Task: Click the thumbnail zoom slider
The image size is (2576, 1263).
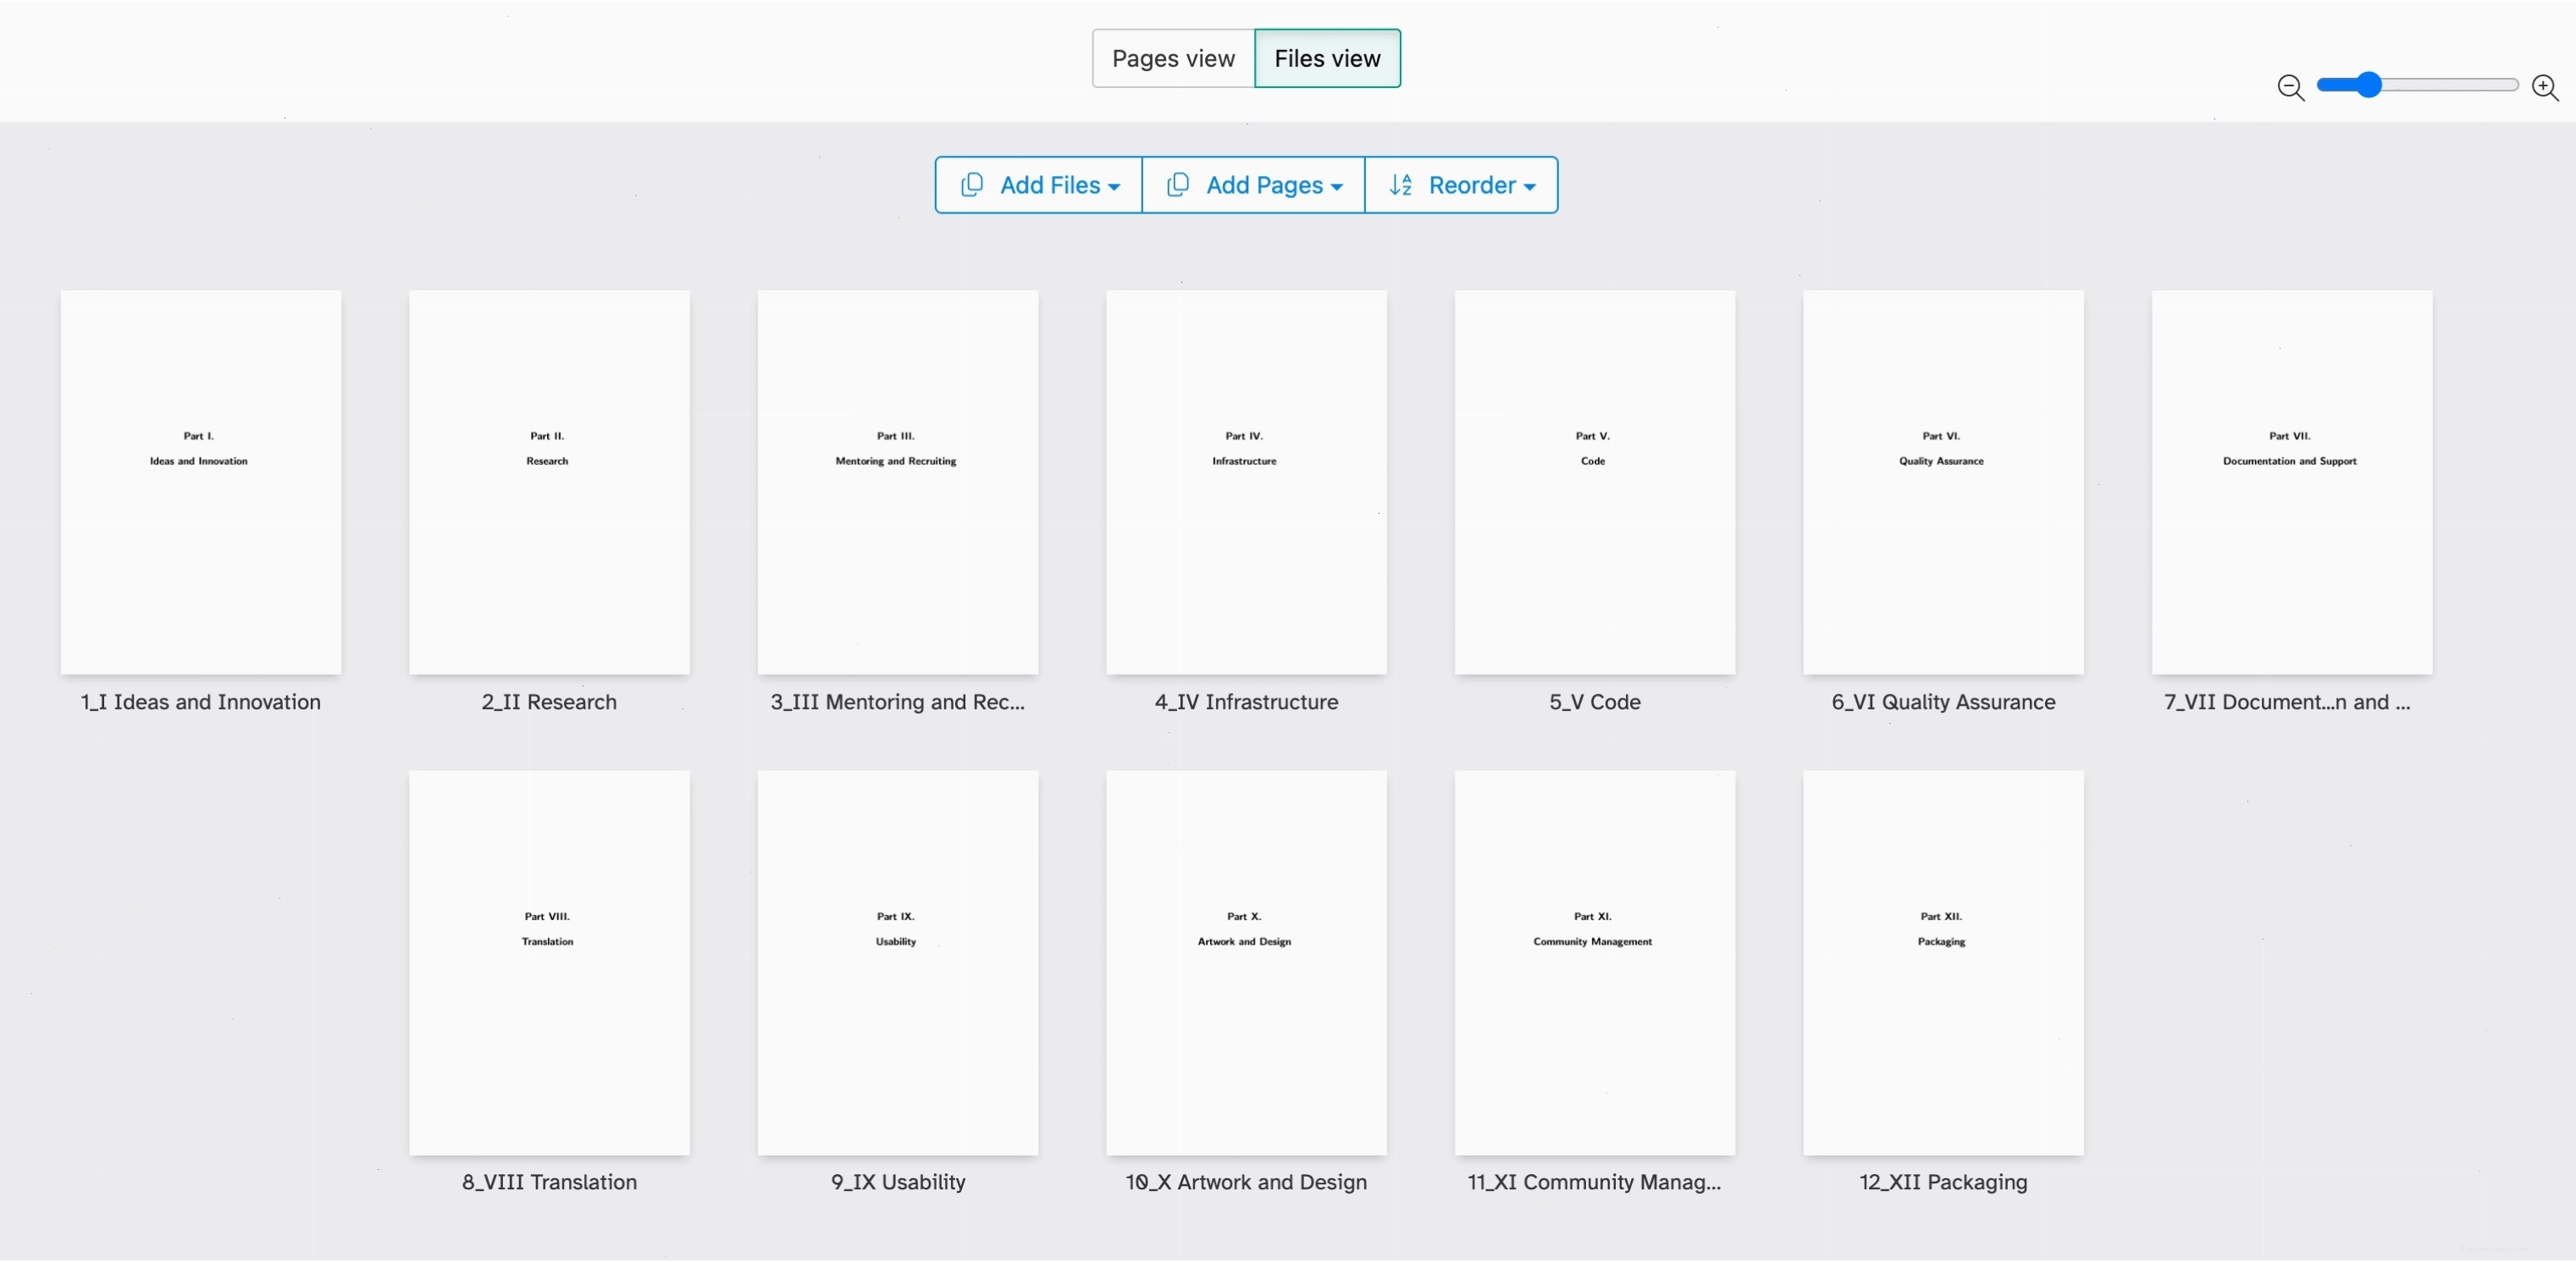Action: (x=2417, y=85)
